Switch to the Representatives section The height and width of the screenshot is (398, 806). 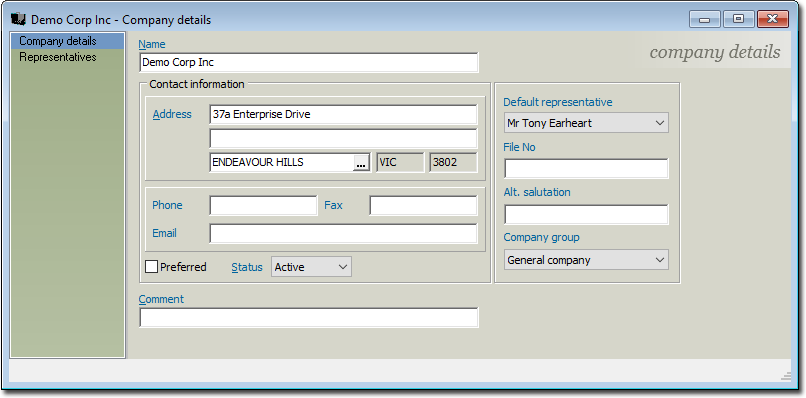(58, 57)
